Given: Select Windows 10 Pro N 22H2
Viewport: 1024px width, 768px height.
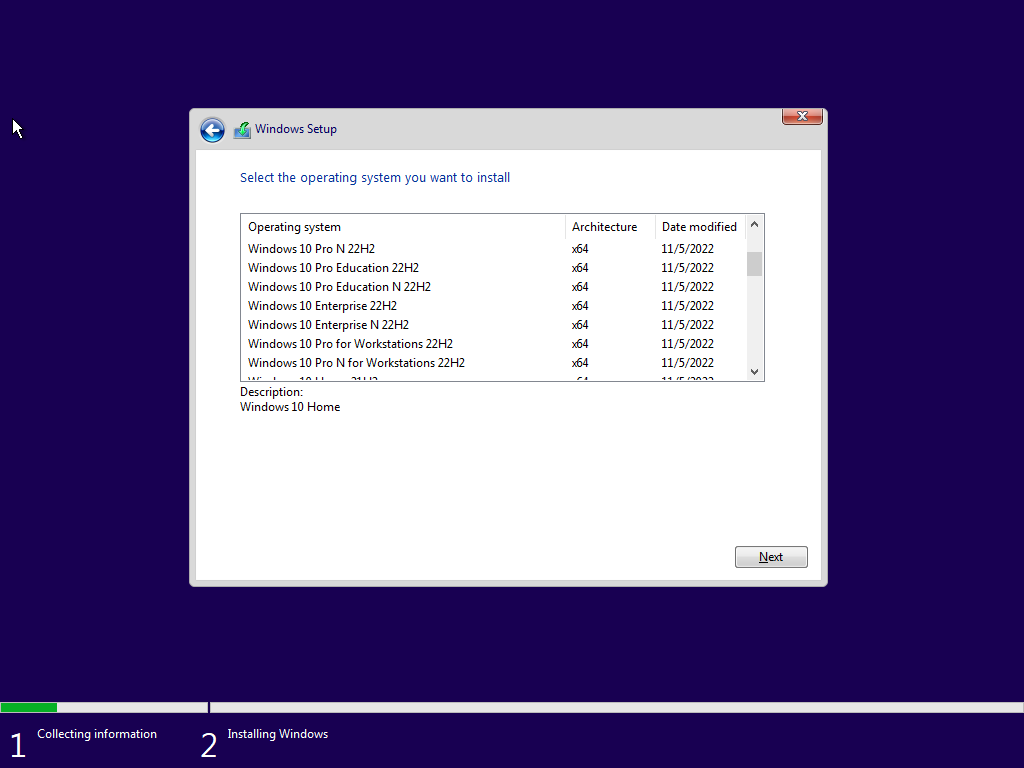Looking at the screenshot, I should pos(493,249).
